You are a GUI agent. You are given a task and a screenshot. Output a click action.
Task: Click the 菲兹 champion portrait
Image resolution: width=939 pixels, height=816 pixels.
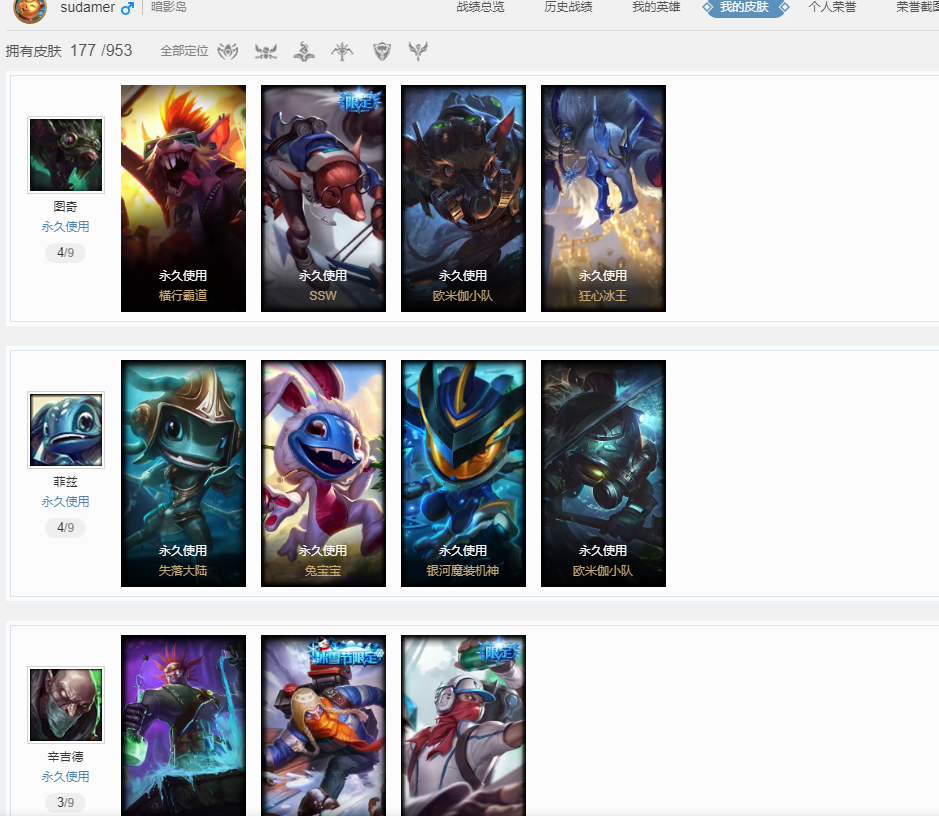click(66, 430)
